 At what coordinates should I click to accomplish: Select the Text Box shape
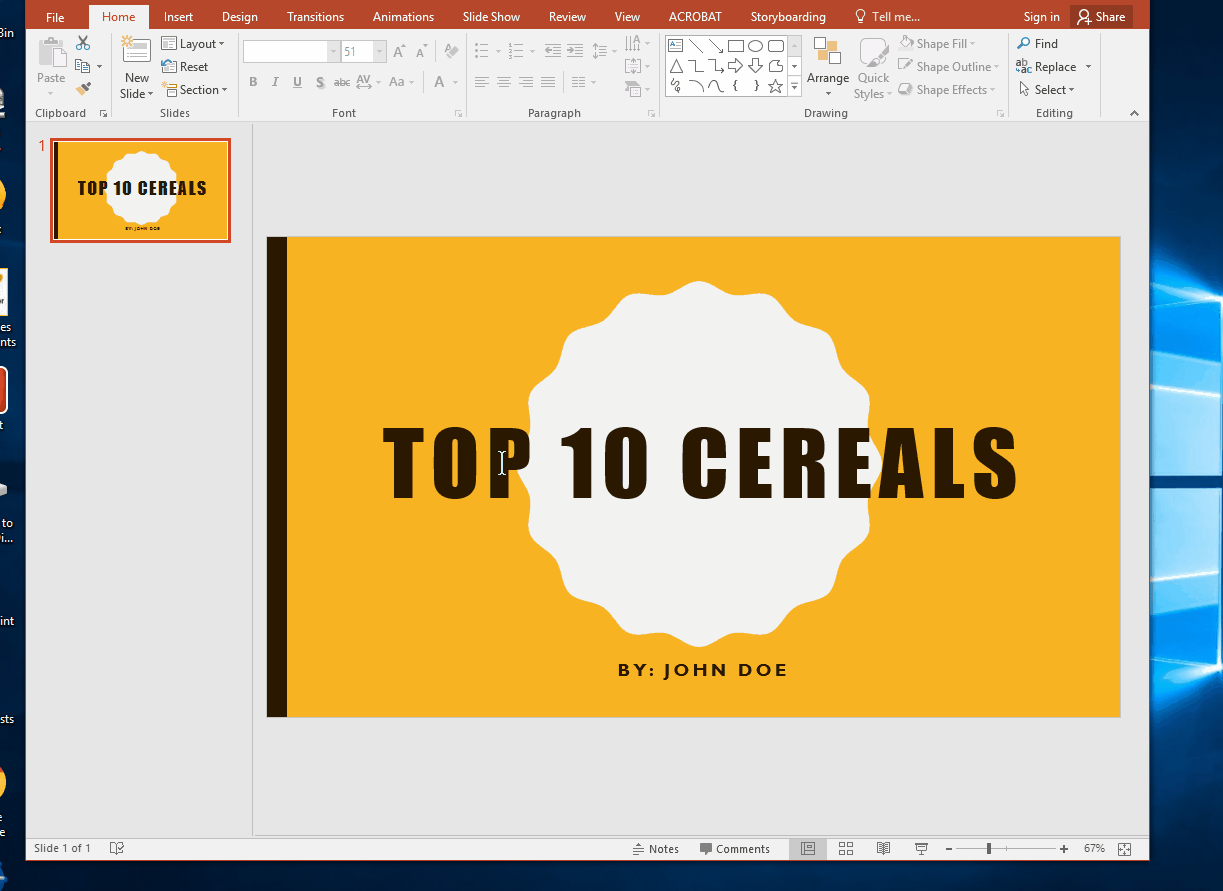[x=675, y=46]
